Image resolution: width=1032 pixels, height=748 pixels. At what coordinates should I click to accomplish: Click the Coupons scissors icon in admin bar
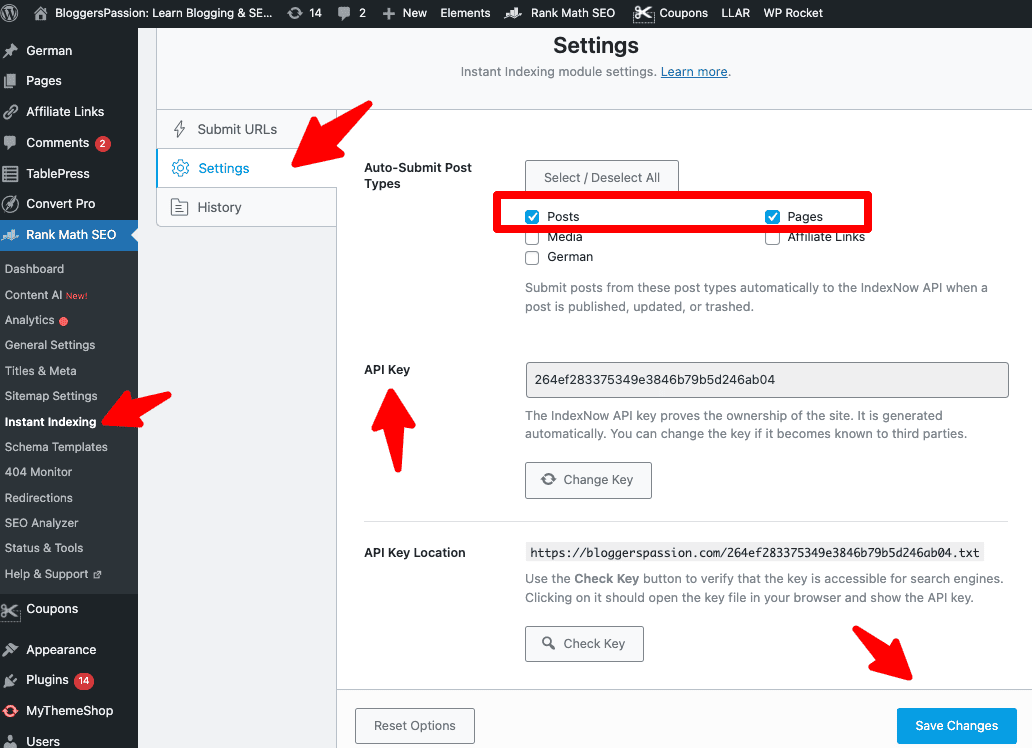click(x=645, y=13)
